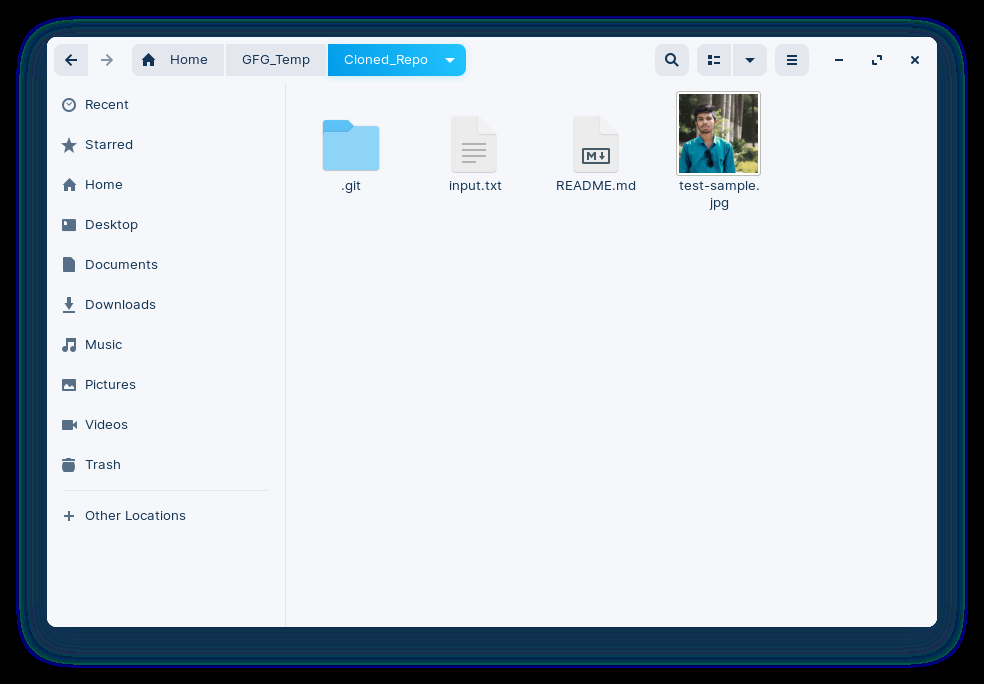Screen dimensions: 984x684
Task: Select the Home breadcrumb in the path bar
Action: coord(178,60)
